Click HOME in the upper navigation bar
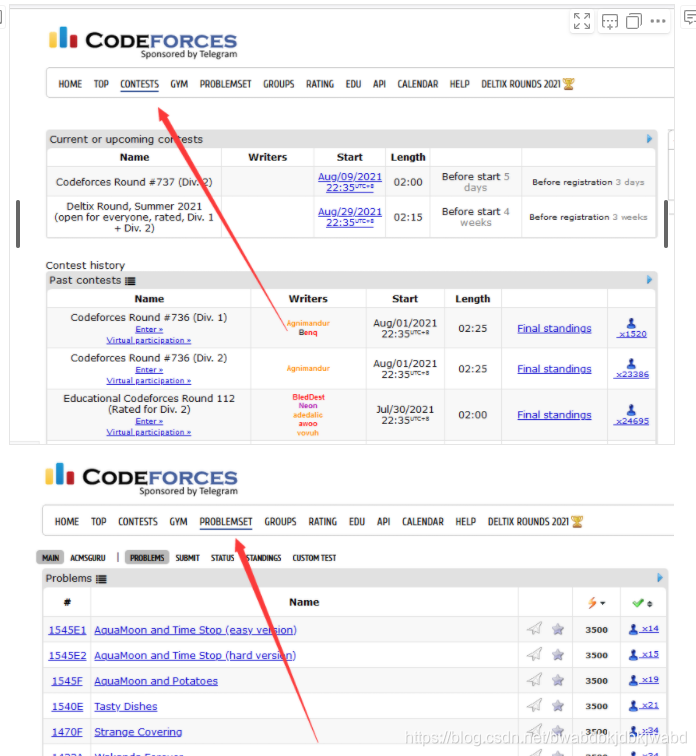The width and height of the screenshot is (696, 756). (x=70, y=84)
